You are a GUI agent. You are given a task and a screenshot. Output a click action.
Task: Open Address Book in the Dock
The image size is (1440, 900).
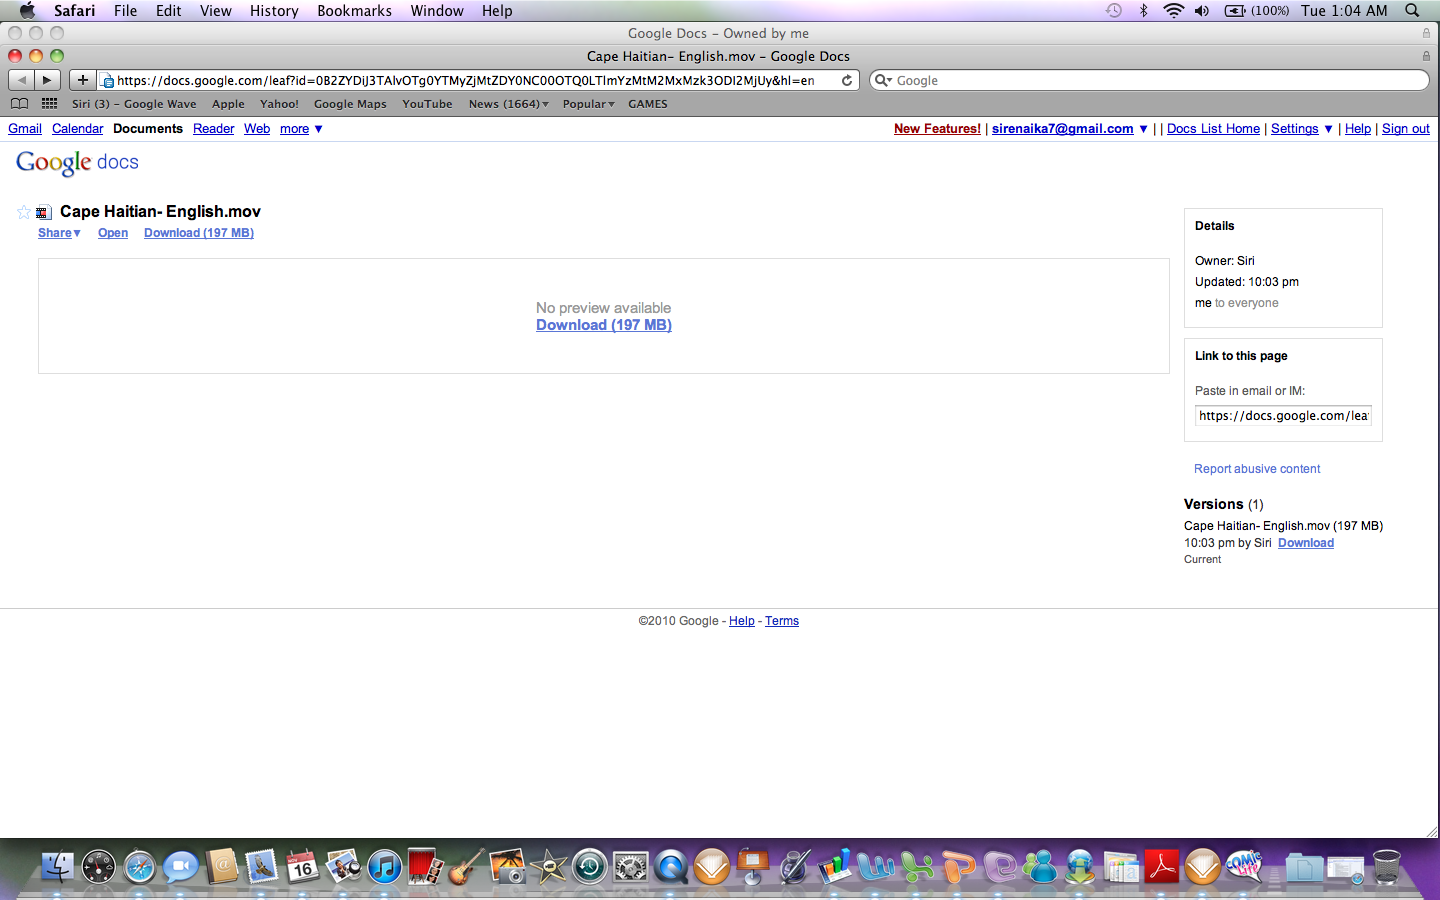(x=221, y=866)
